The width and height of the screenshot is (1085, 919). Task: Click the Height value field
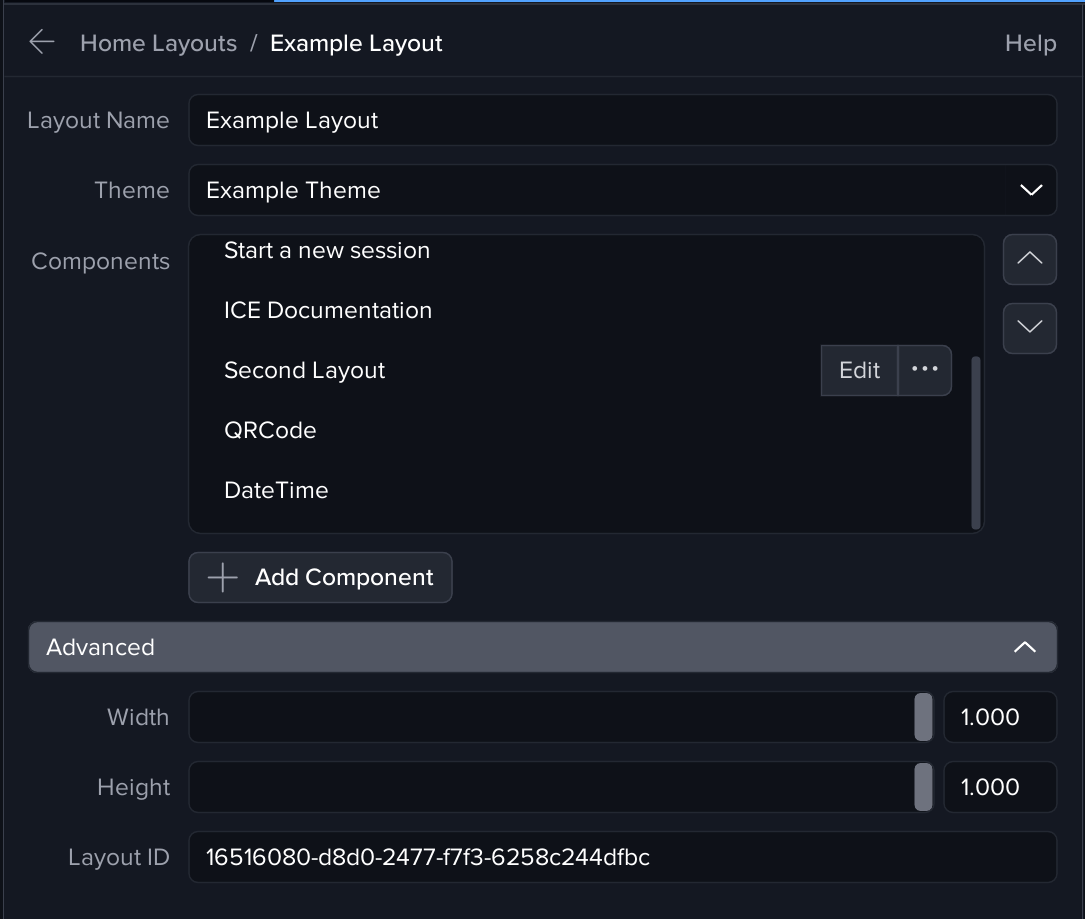[999, 787]
